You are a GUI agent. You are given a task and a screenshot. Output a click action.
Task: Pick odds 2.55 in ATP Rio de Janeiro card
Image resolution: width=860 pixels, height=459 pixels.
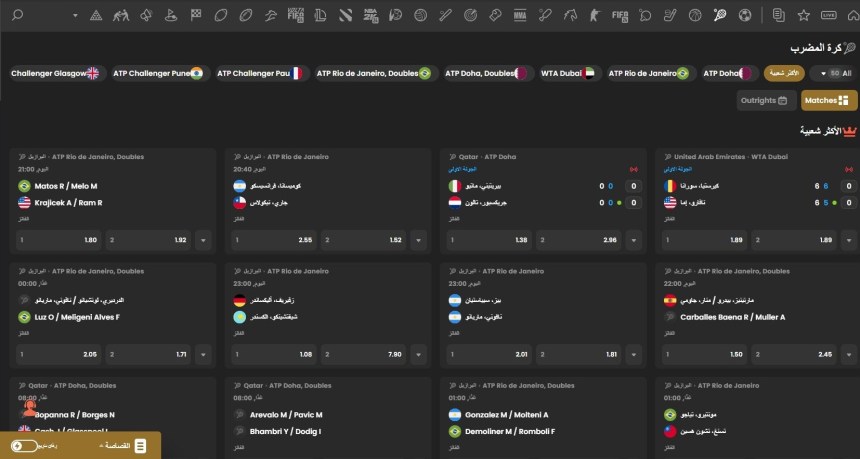click(274, 240)
